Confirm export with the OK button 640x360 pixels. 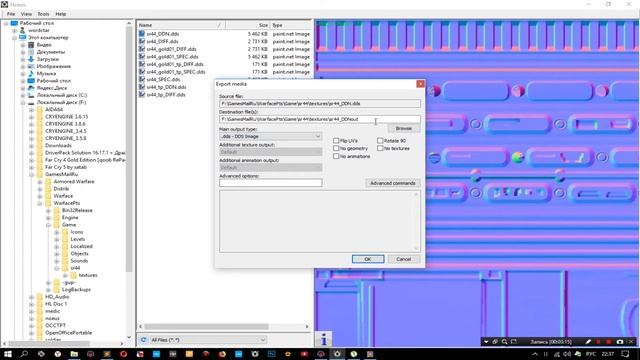coord(368,259)
